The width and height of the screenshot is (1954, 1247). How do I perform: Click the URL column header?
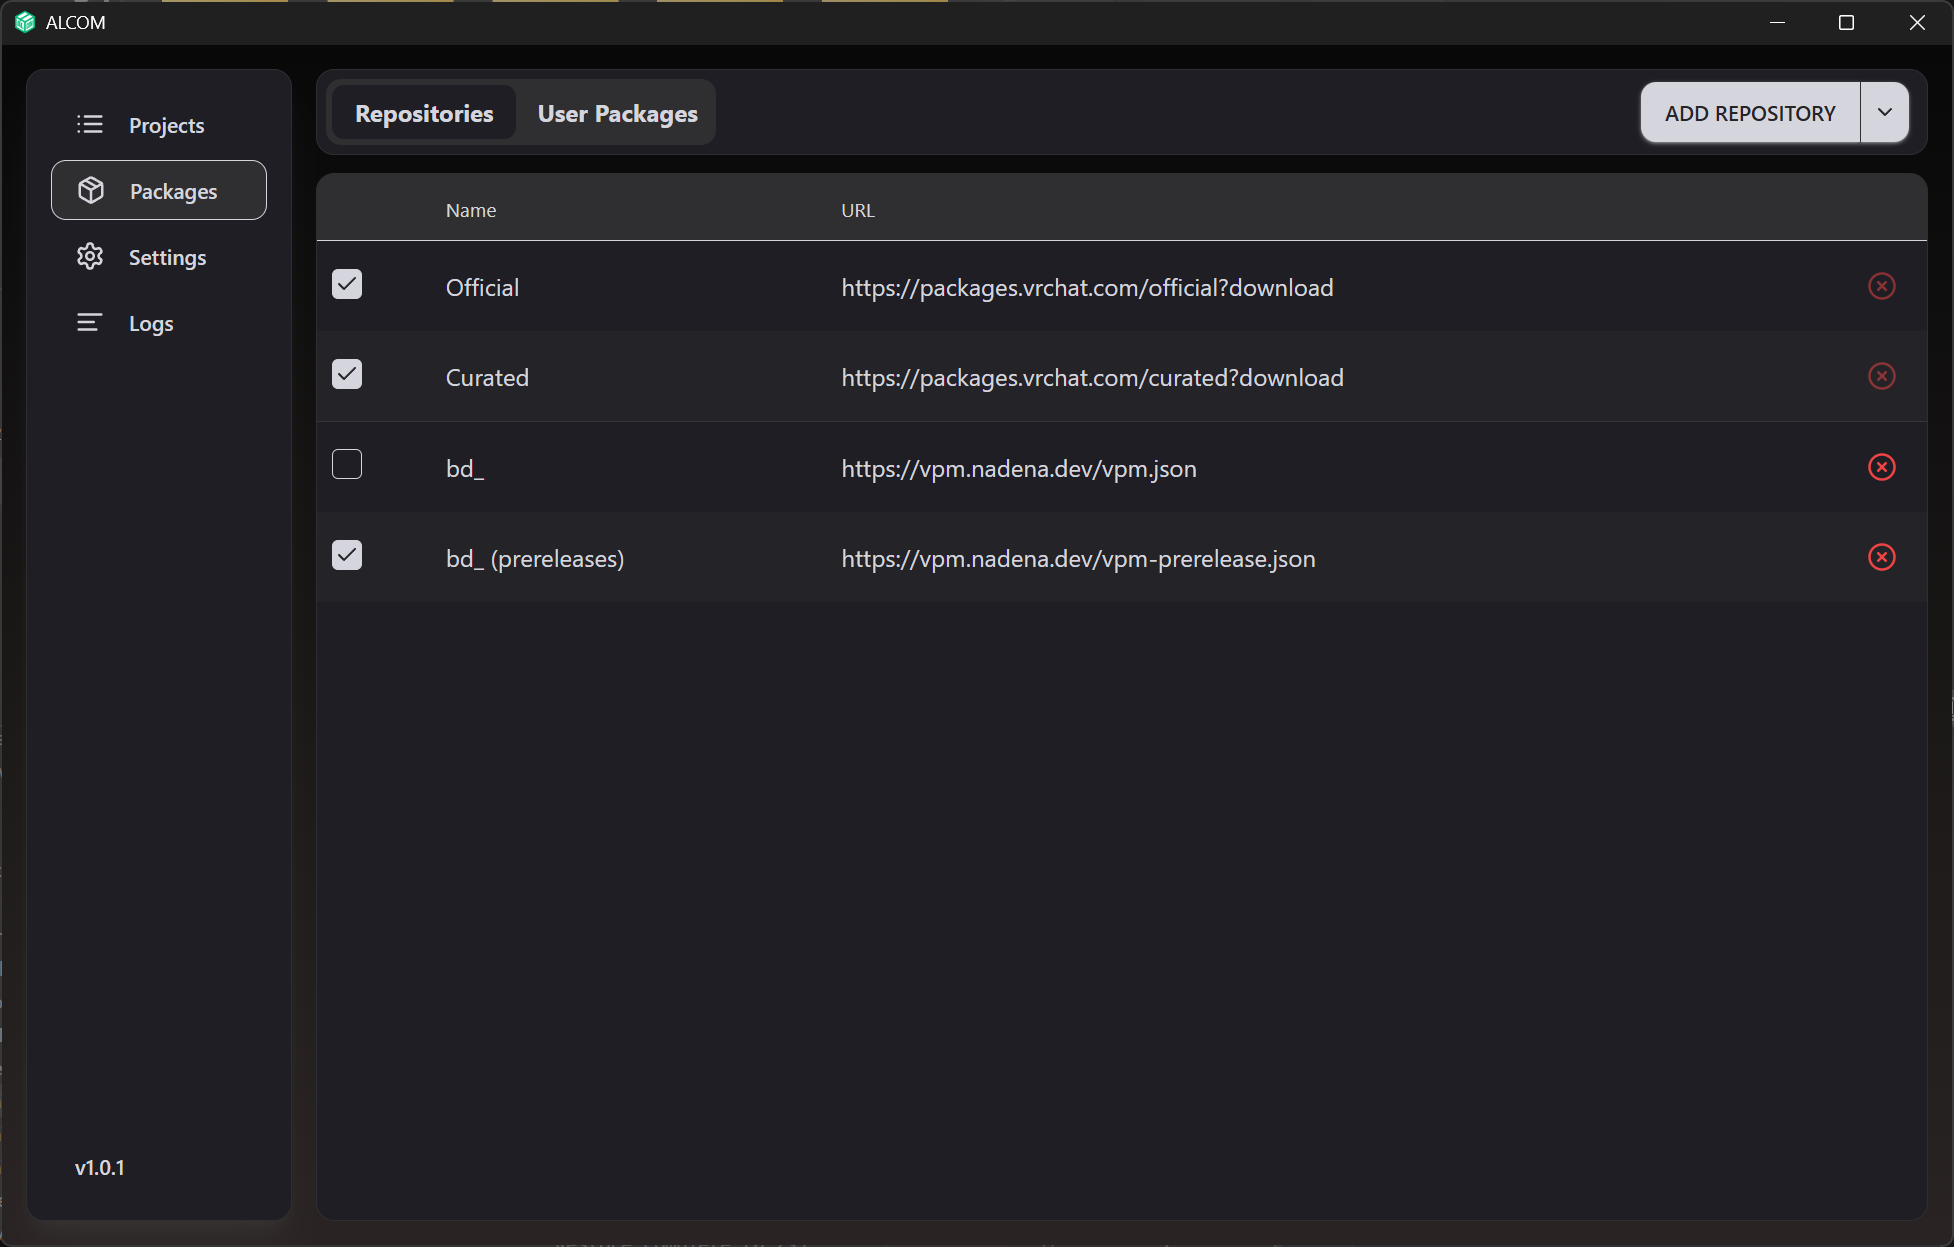(x=858, y=210)
